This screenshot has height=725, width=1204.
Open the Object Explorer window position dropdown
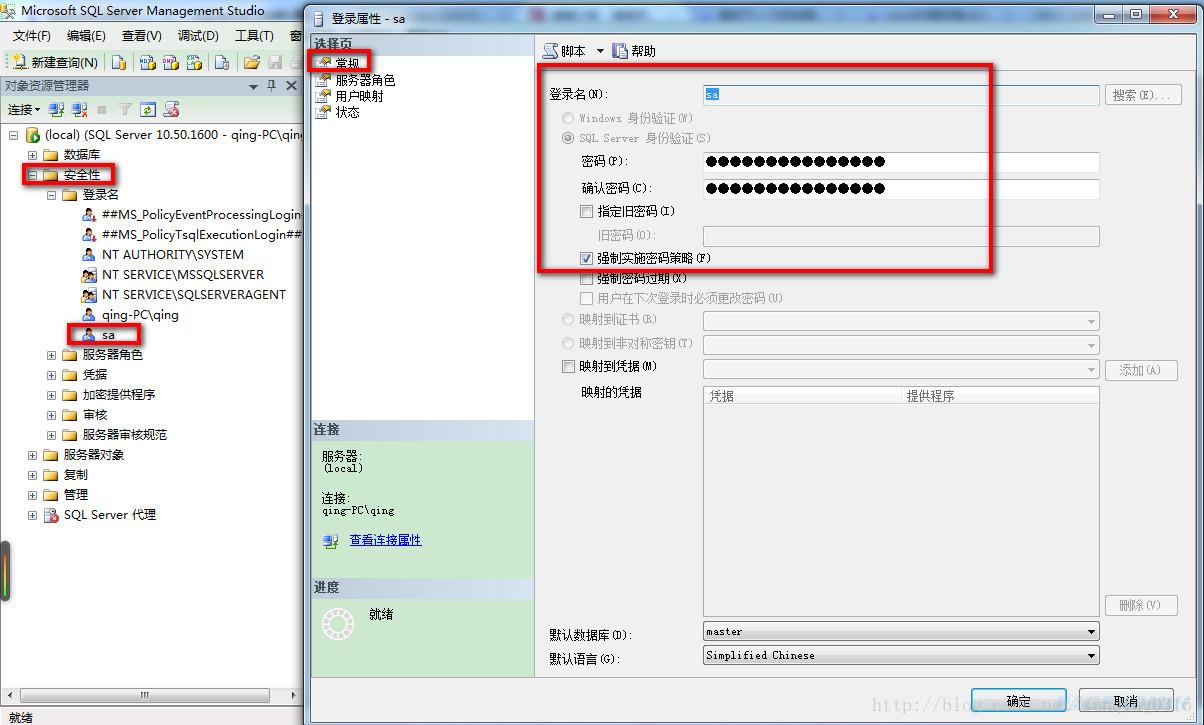point(253,86)
